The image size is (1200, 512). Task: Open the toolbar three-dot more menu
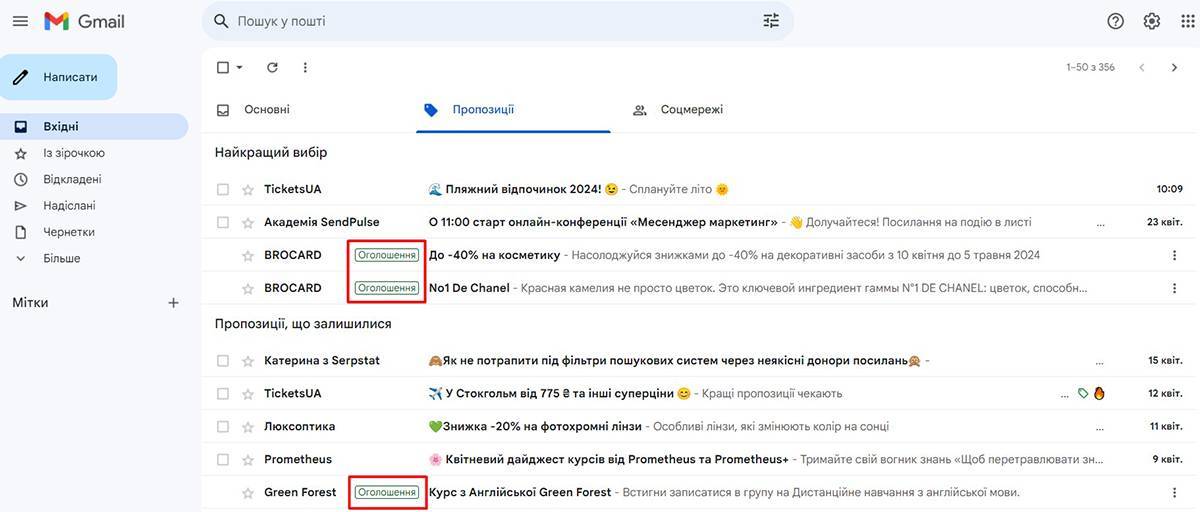click(305, 67)
